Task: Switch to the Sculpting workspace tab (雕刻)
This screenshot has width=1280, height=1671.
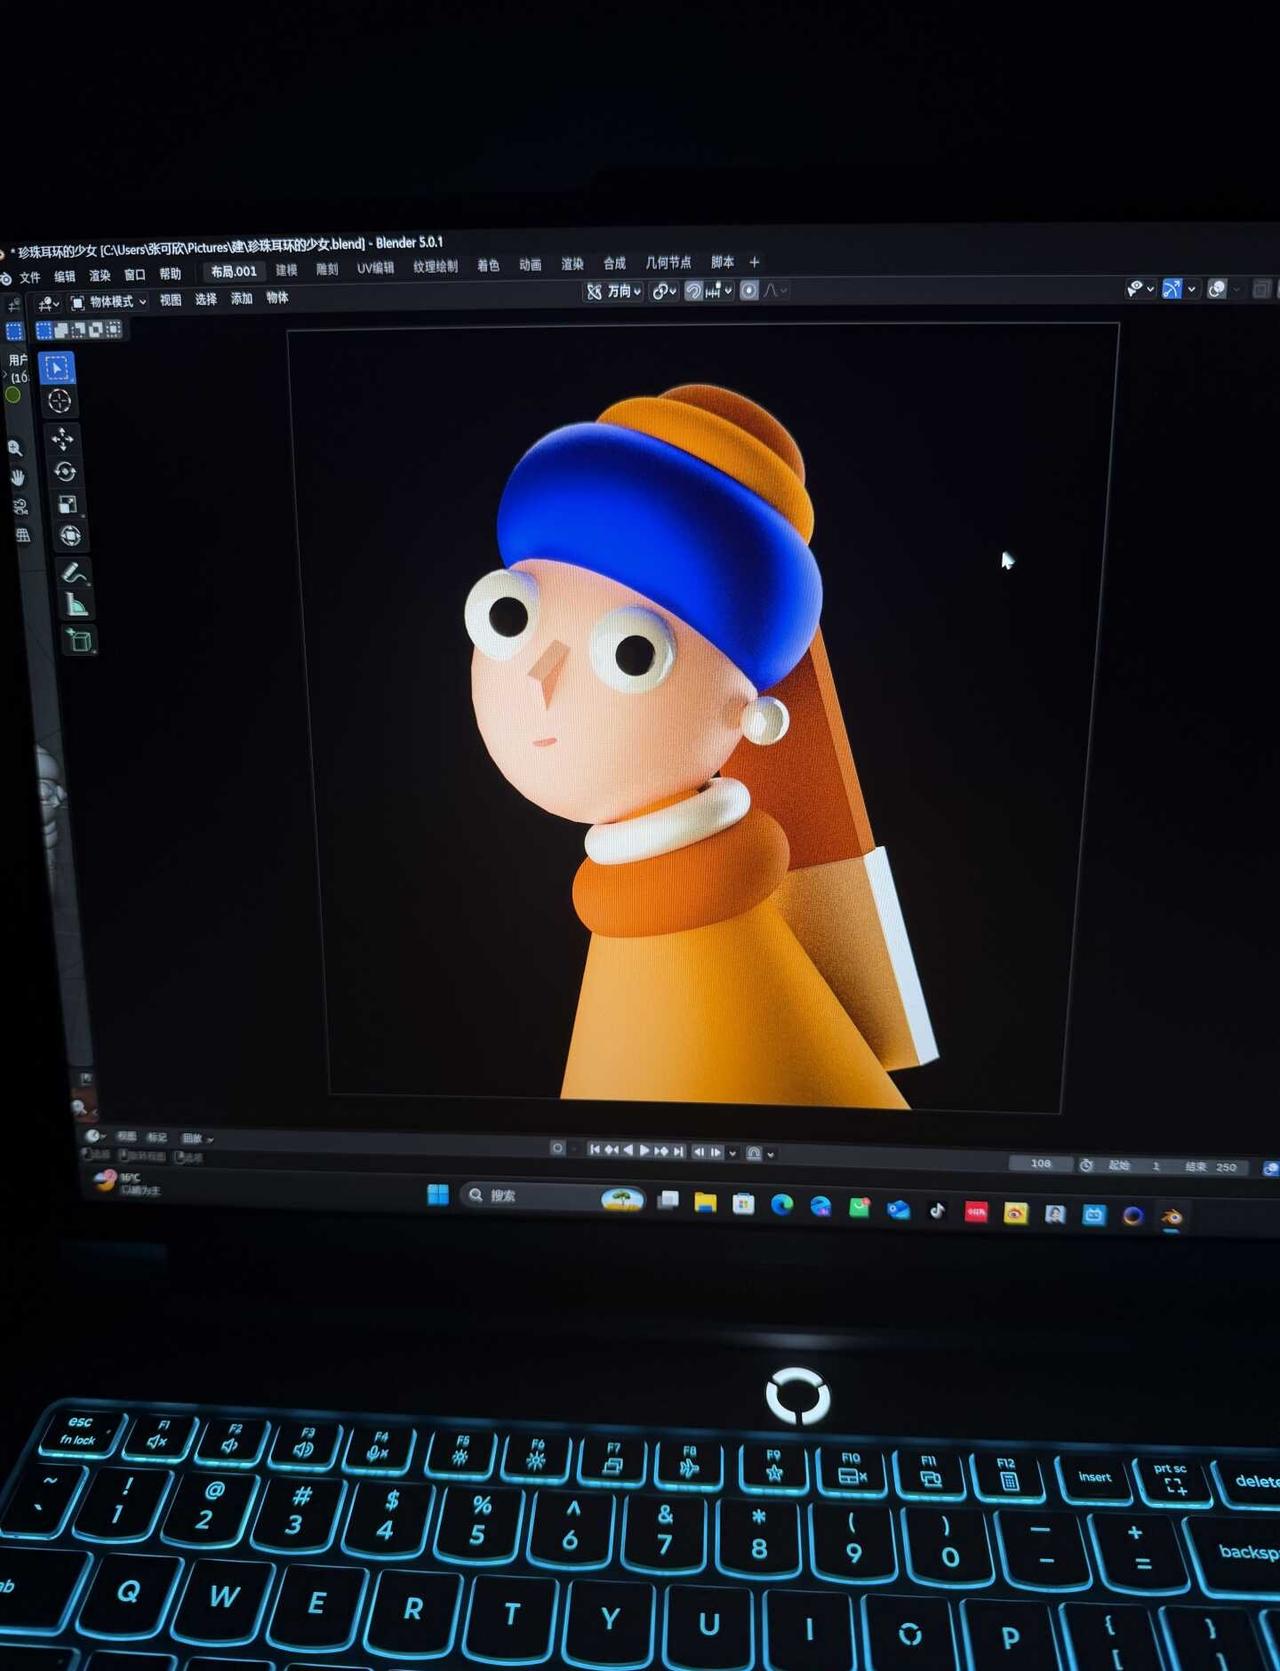Action: [x=327, y=269]
